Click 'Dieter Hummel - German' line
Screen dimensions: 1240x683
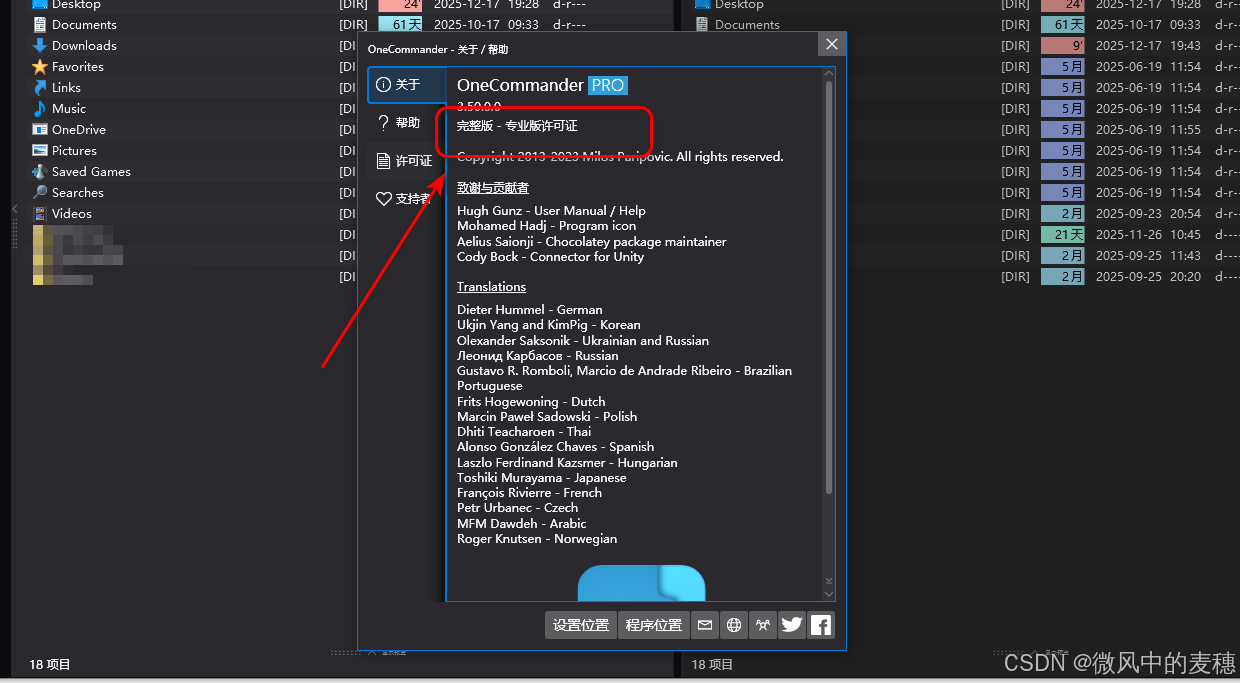point(530,310)
